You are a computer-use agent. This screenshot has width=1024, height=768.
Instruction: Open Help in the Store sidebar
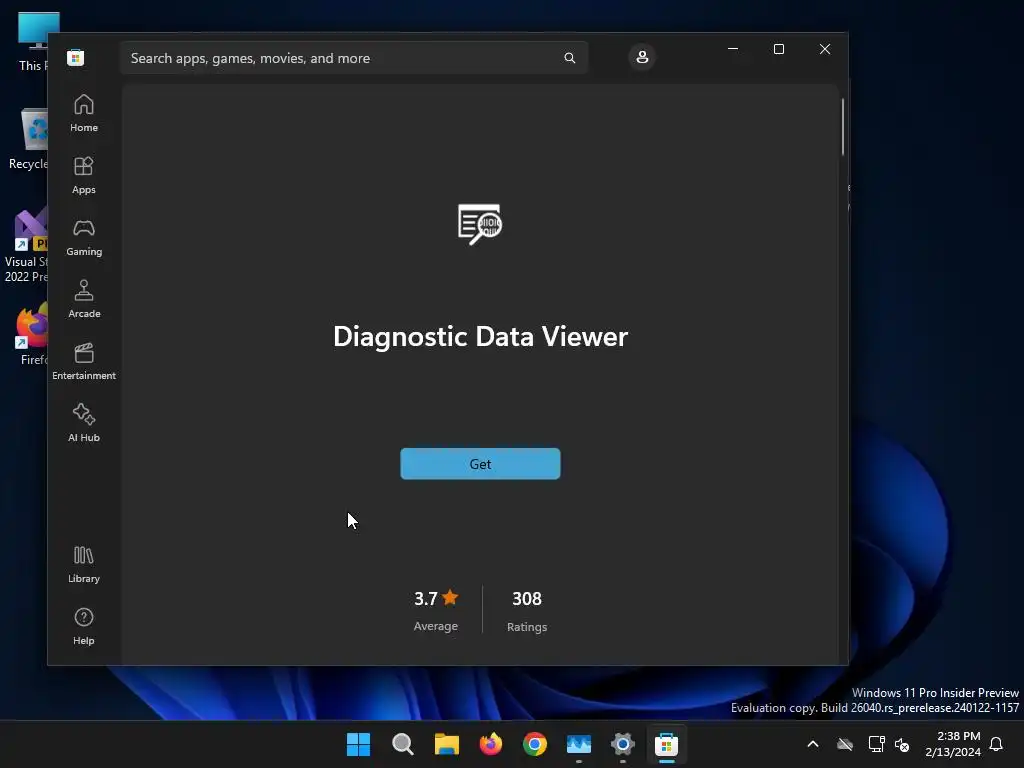tap(84, 627)
